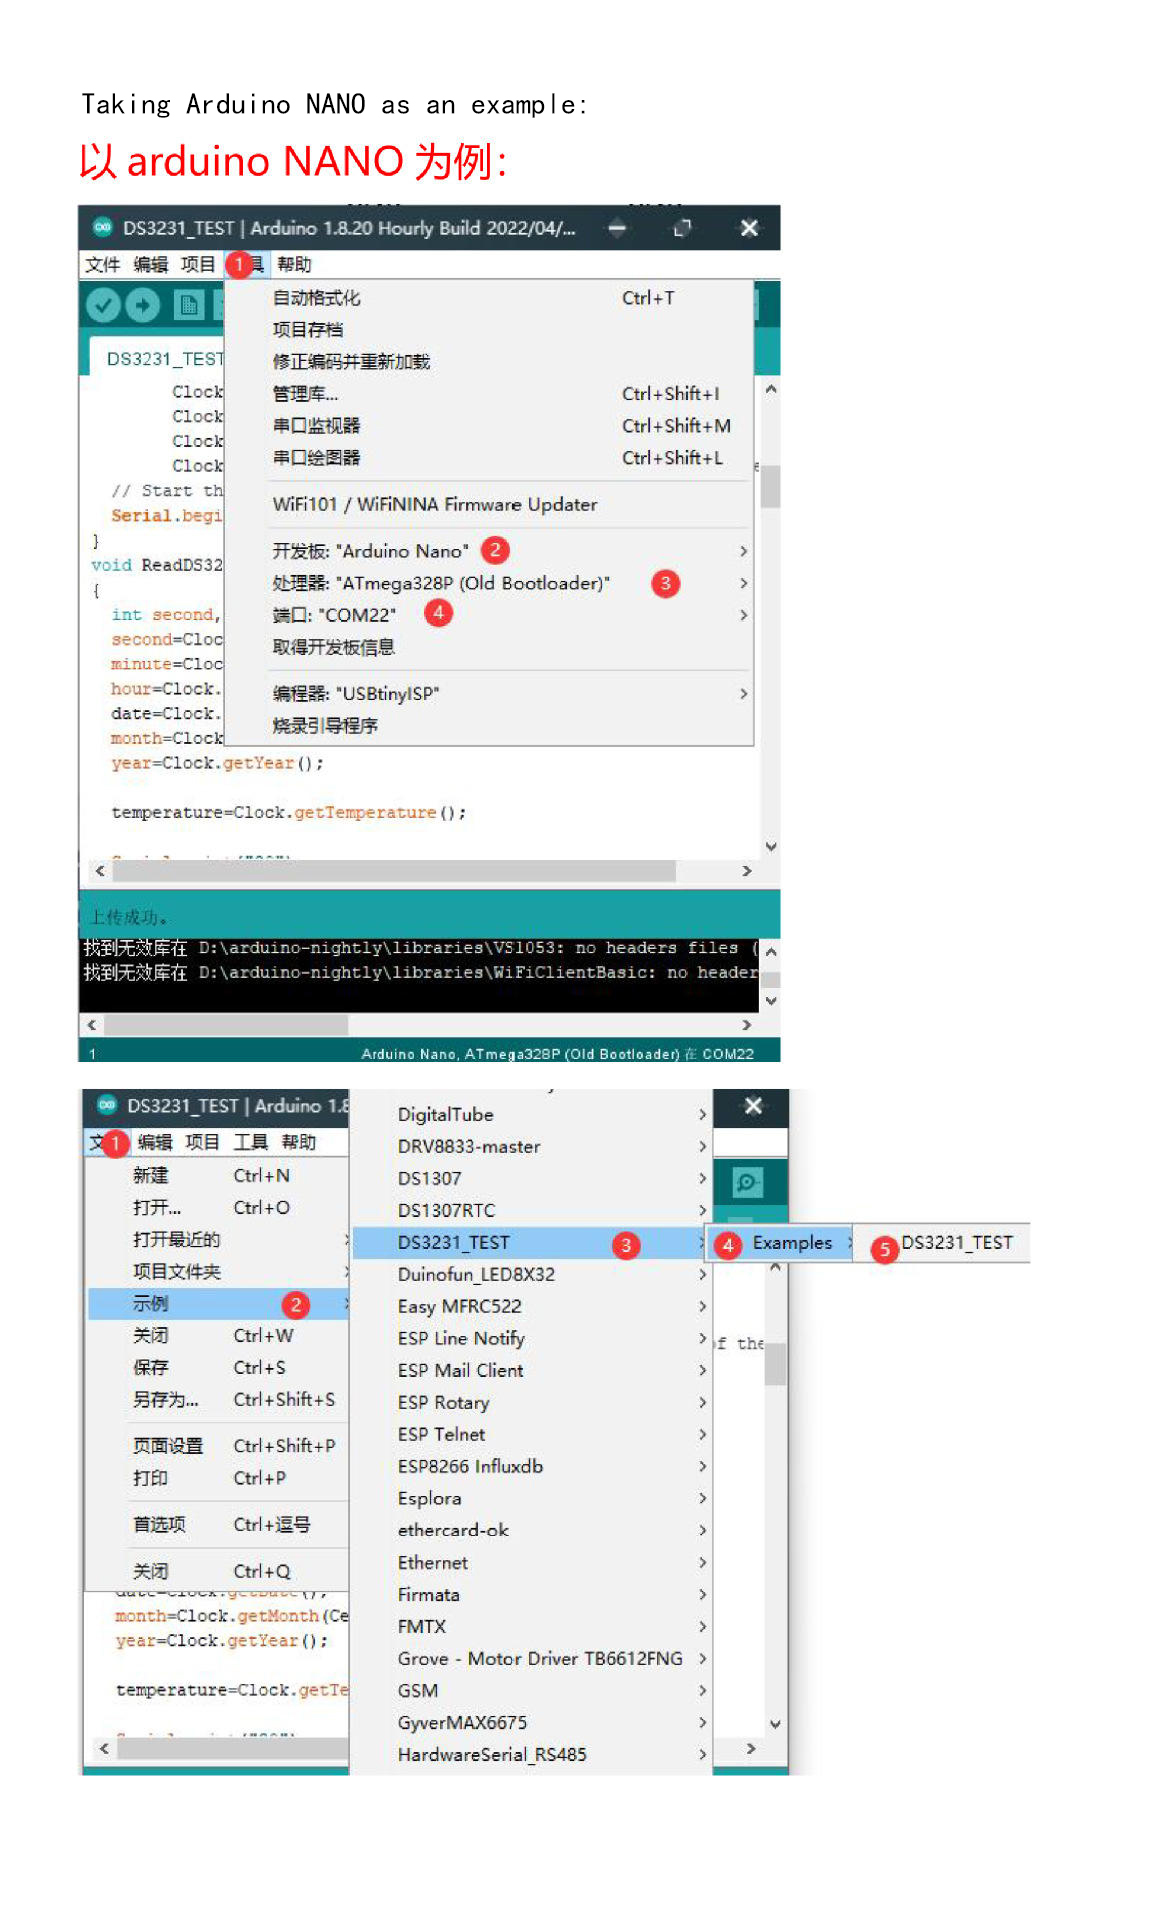1164x1920 pixels.
Task: Expand GyverMAX6675 examples entry
Action: 532,1723
